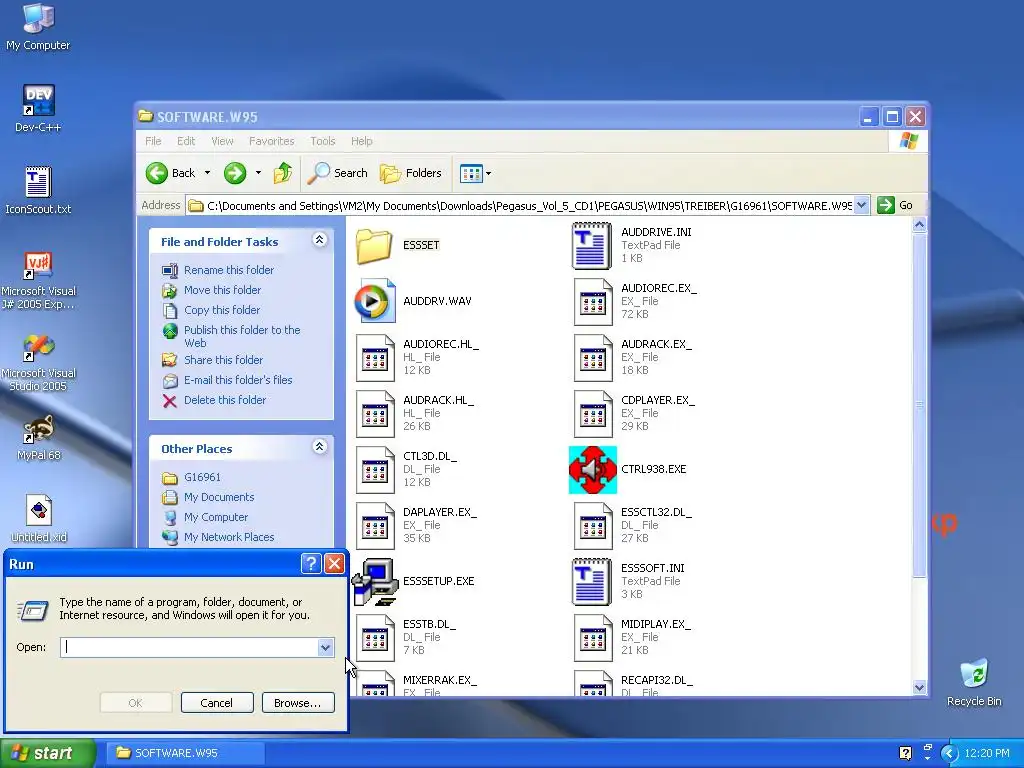Viewport: 1024px width, 768px height.
Task: Click Share this folder link
Action: click(223, 360)
